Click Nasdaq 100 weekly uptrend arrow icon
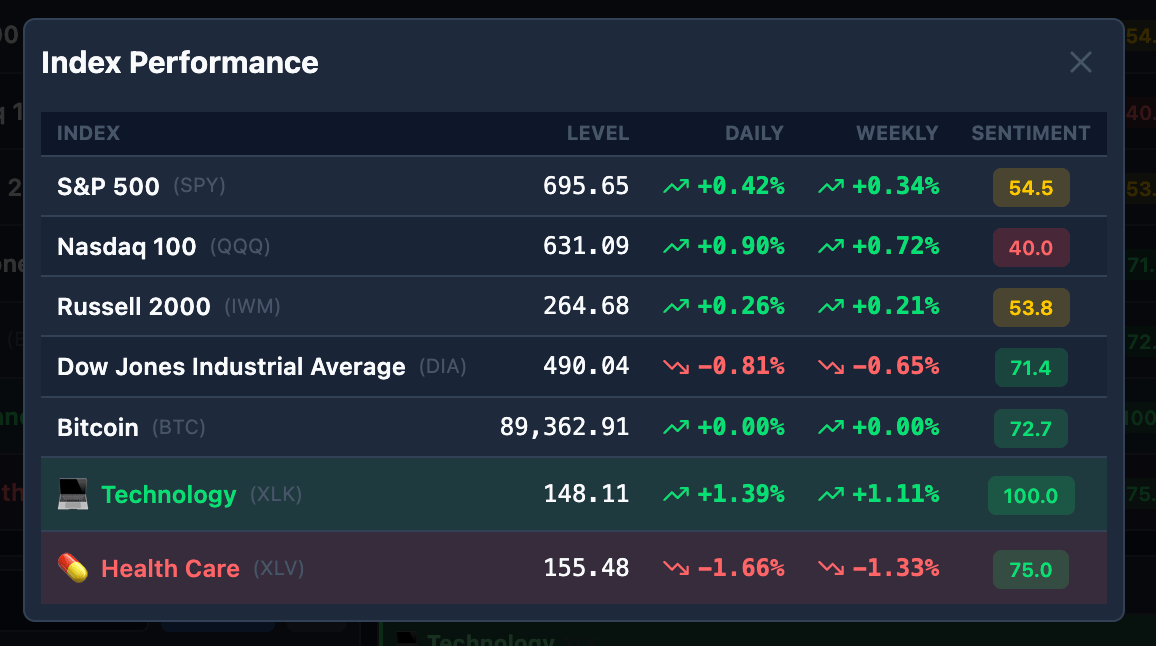Image resolution: width=1156 pixels, height=646 pixels. click(831, 246)
